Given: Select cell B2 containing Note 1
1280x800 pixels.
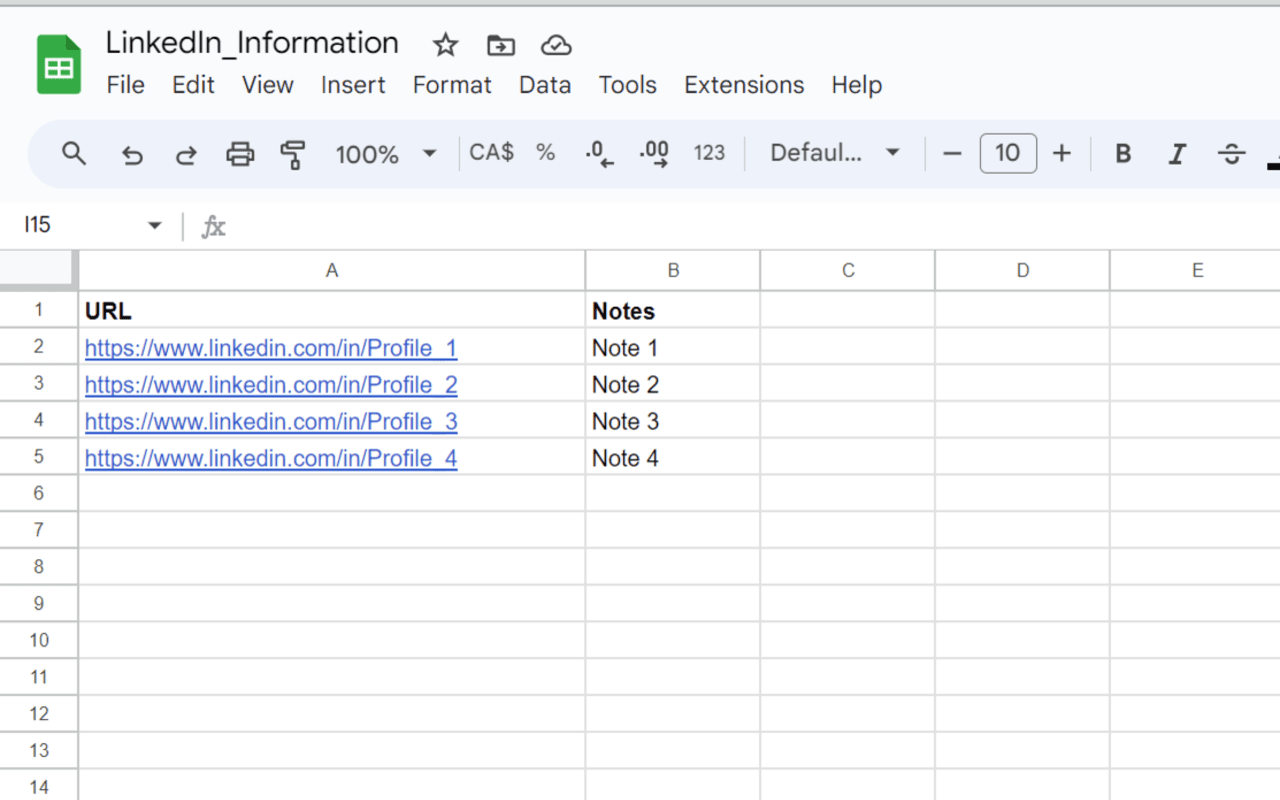Looking at the screenshot, I should pos(672,348).
